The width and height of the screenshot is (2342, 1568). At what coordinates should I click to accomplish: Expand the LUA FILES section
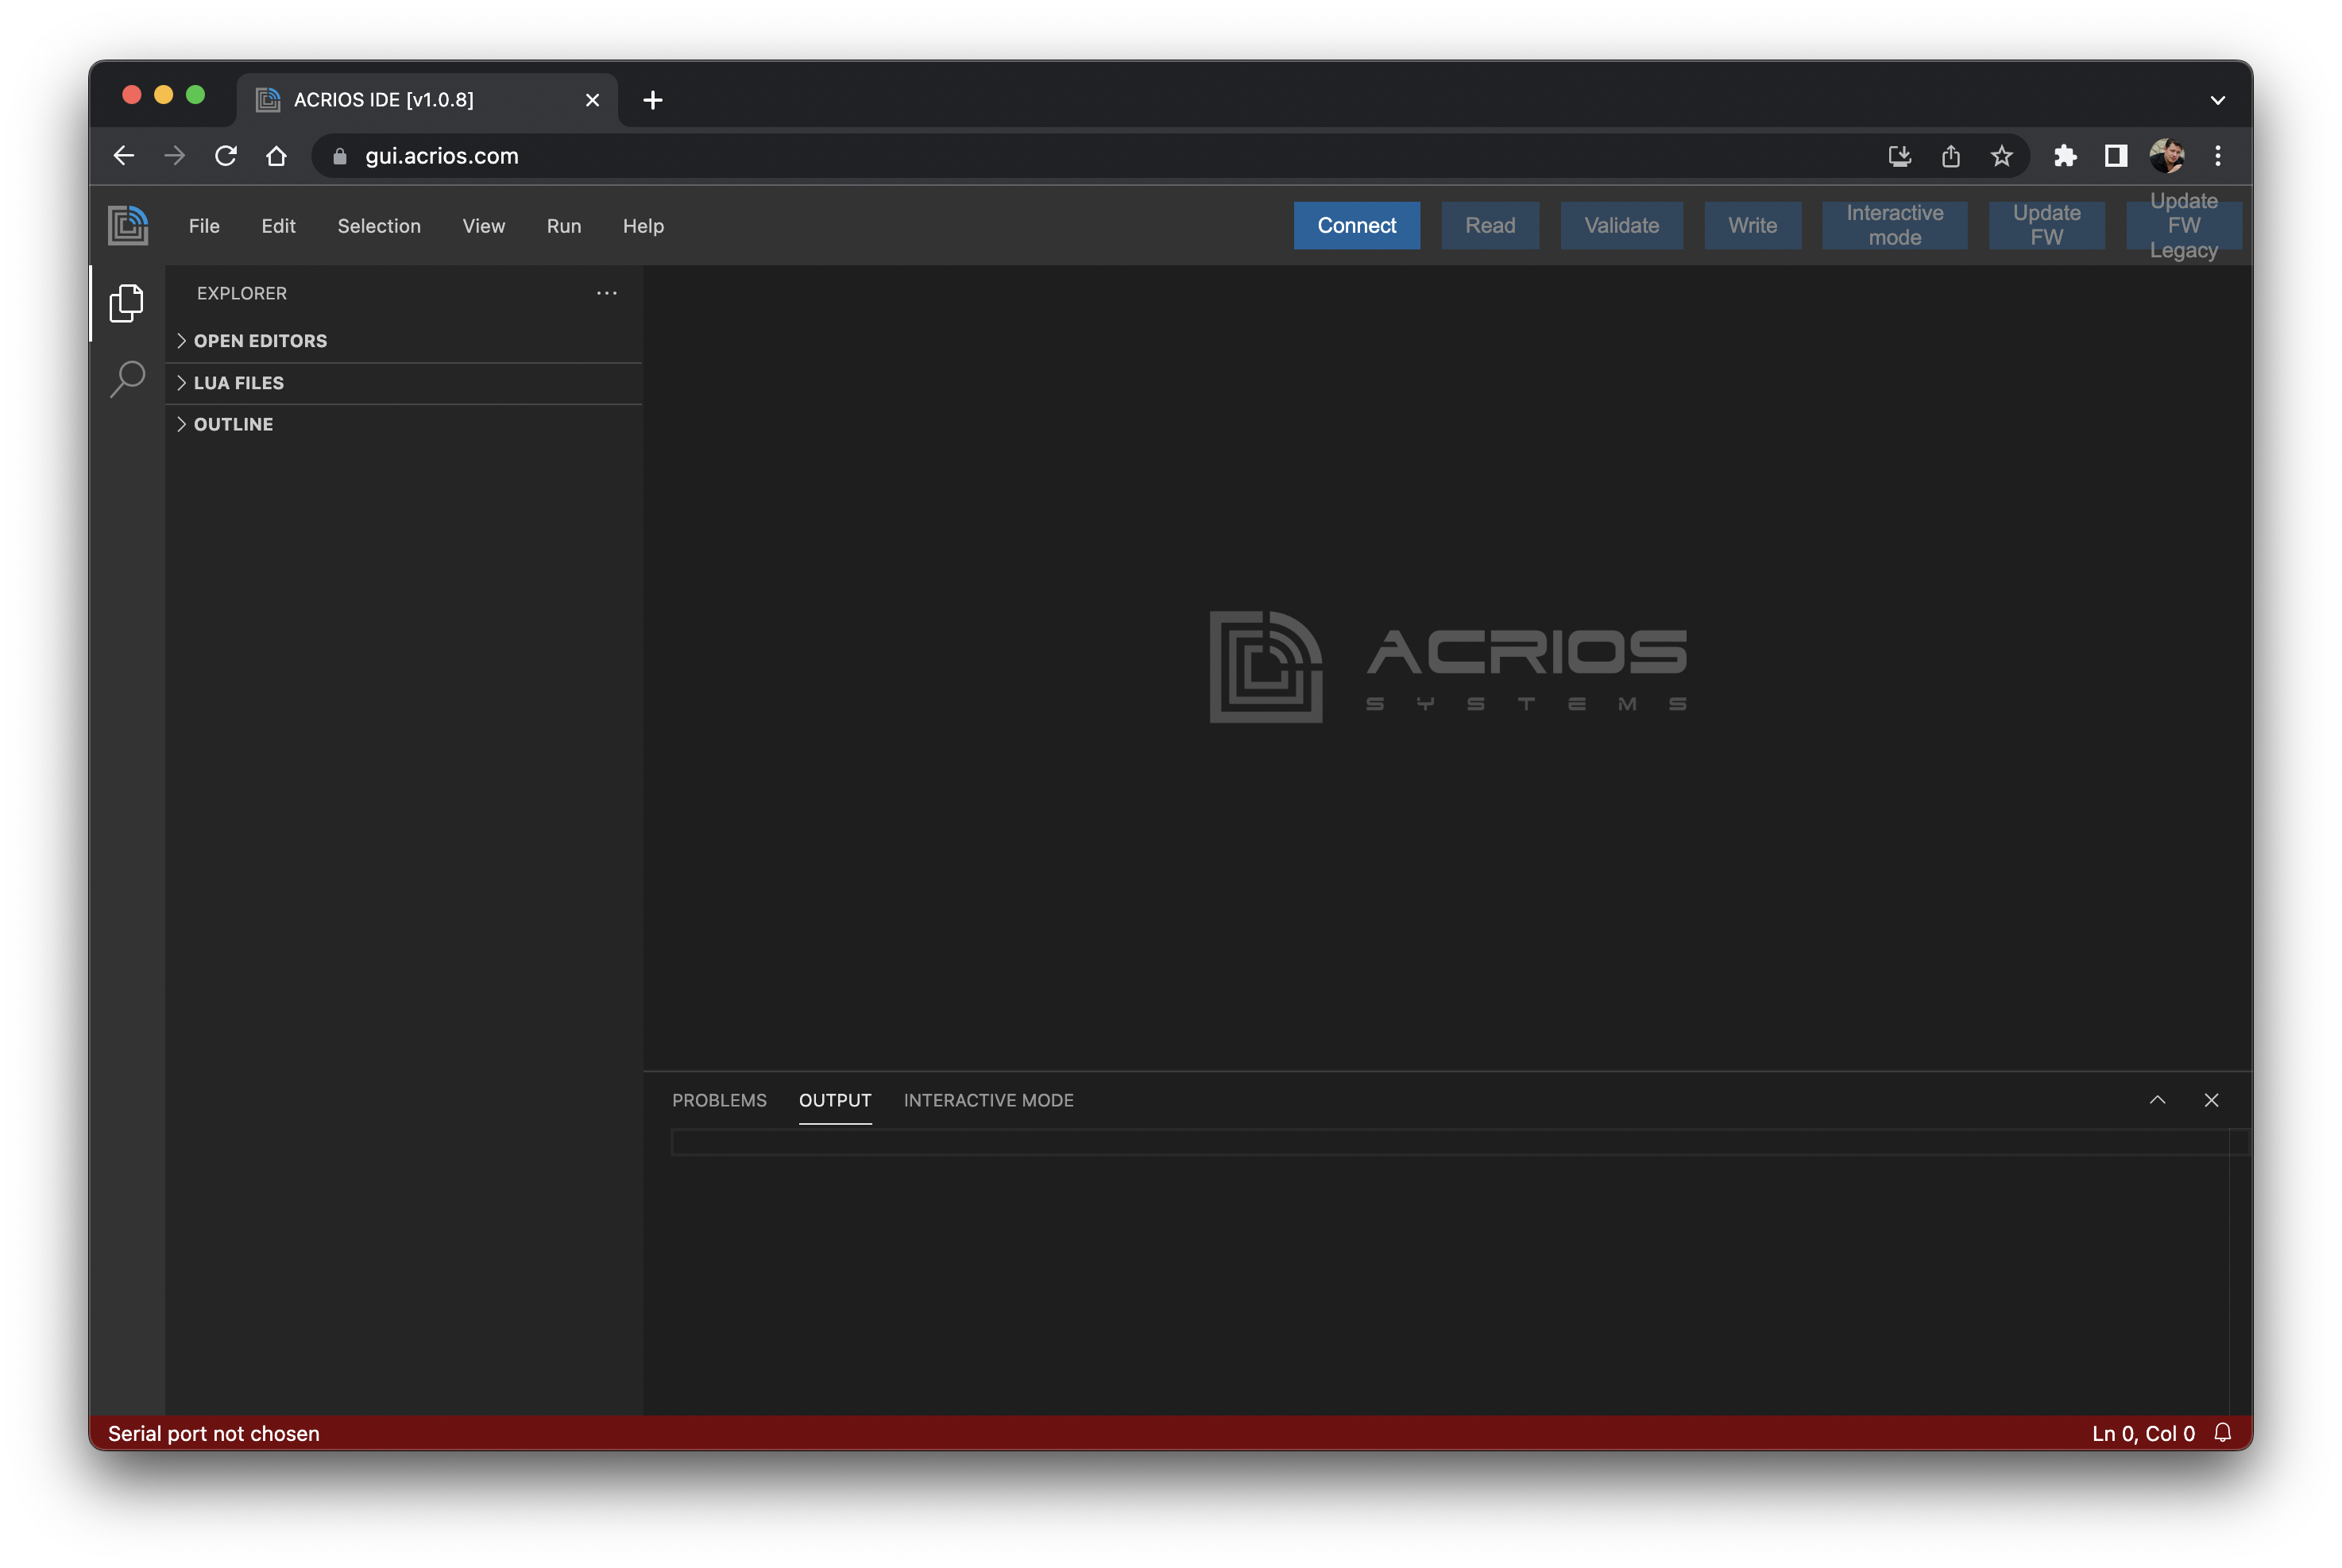click(x=403, y=383)
